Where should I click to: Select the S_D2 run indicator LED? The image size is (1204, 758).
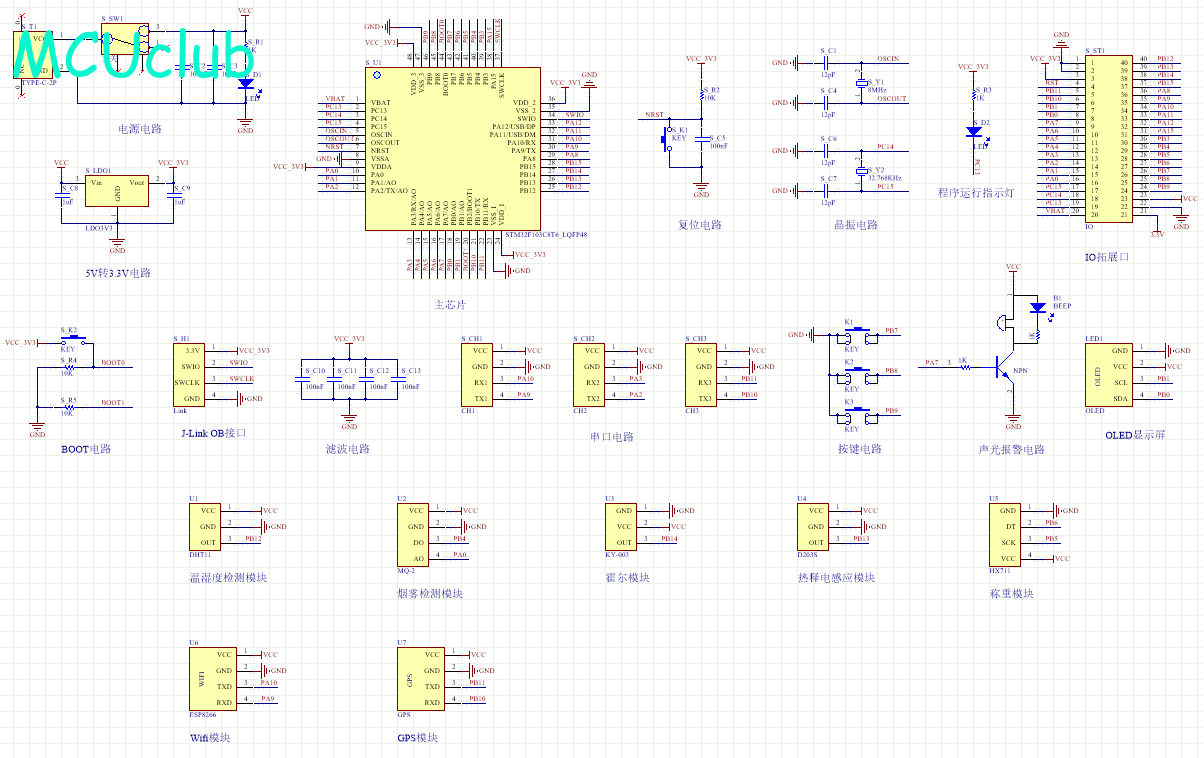(975, 131)
